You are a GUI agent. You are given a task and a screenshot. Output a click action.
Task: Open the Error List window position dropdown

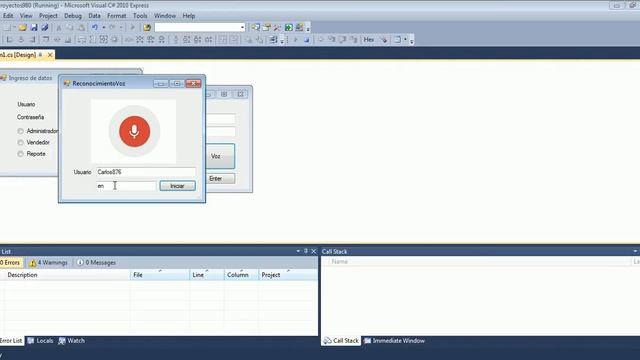[x=298, y=251]
